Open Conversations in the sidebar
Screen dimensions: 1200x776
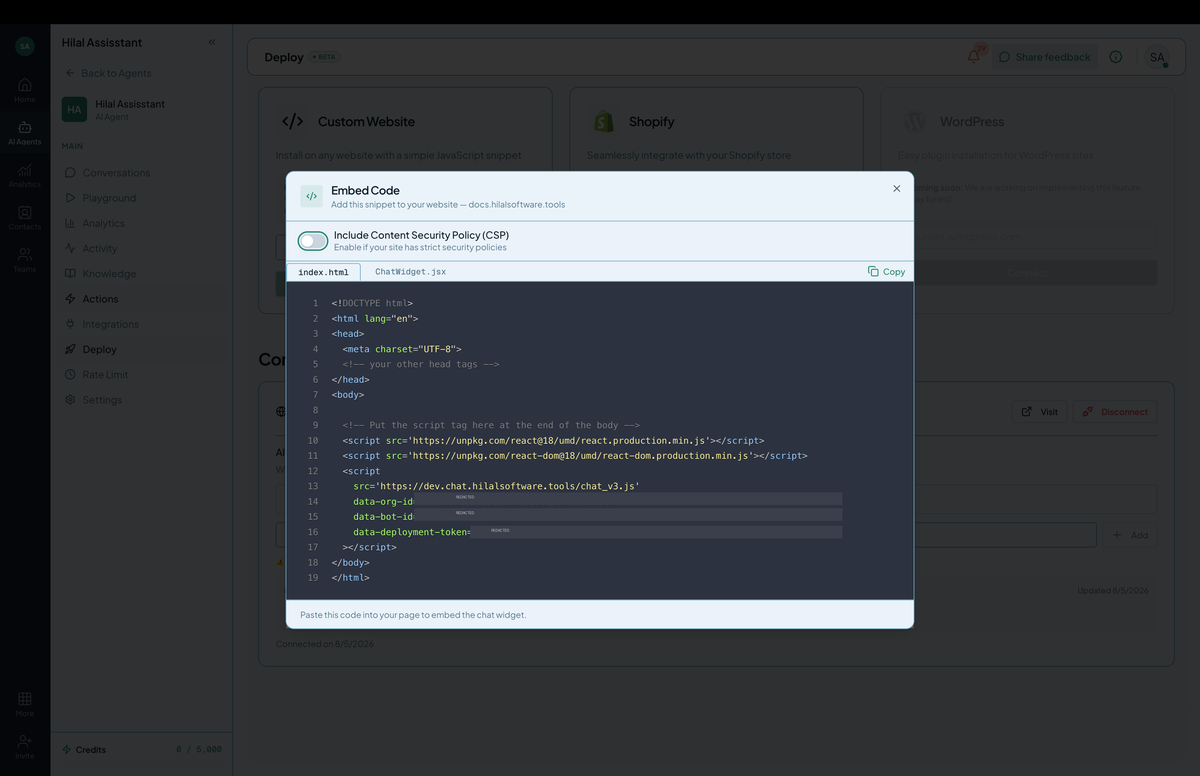tap(141, 172)
